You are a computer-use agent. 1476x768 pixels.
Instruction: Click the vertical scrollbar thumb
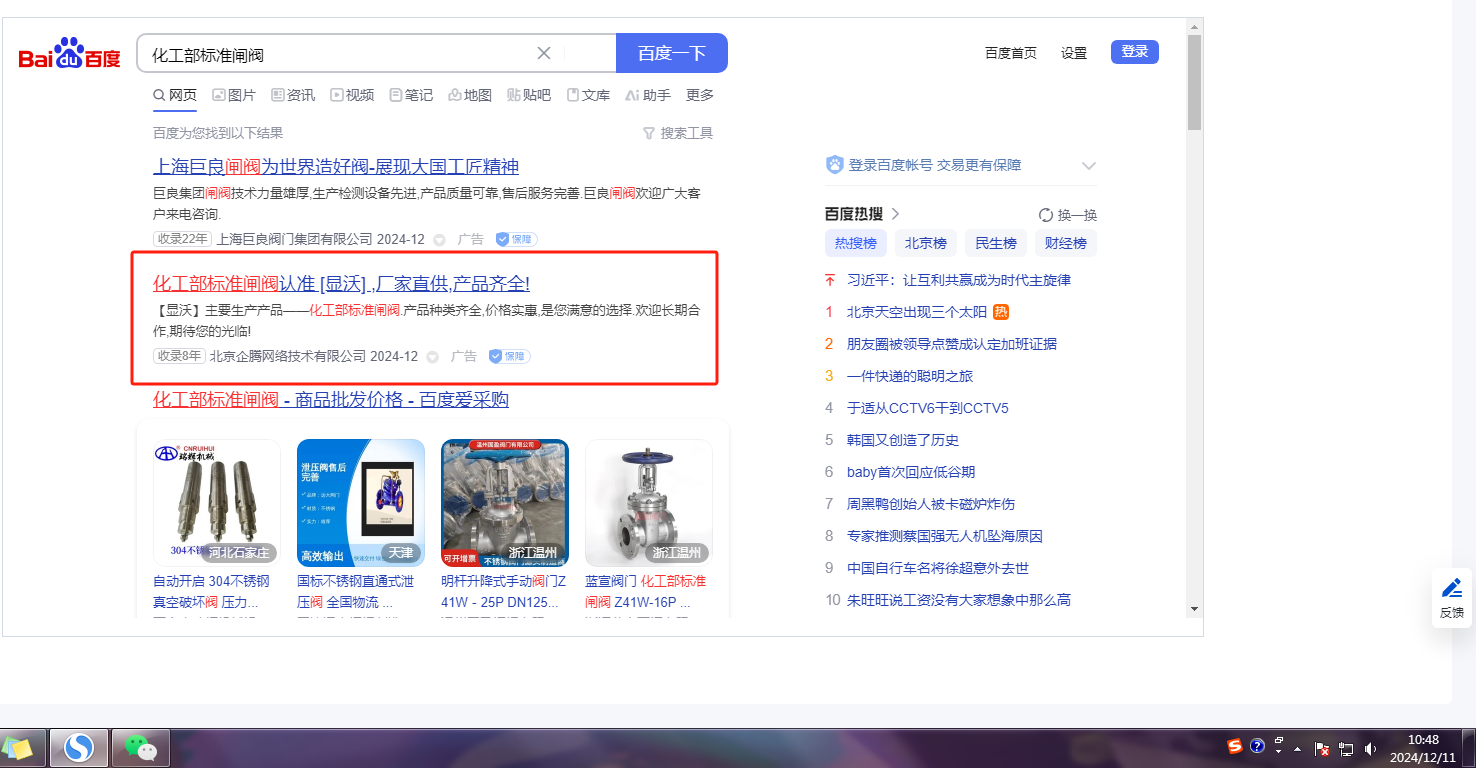[1194, 81]
